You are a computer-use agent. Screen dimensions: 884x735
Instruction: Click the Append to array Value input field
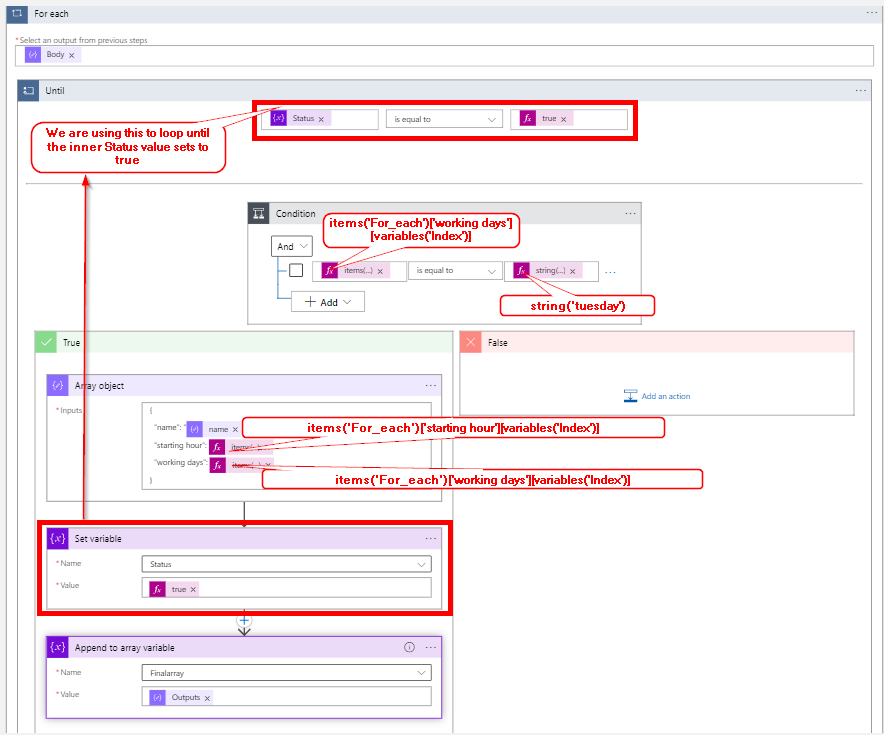point(286,696)
